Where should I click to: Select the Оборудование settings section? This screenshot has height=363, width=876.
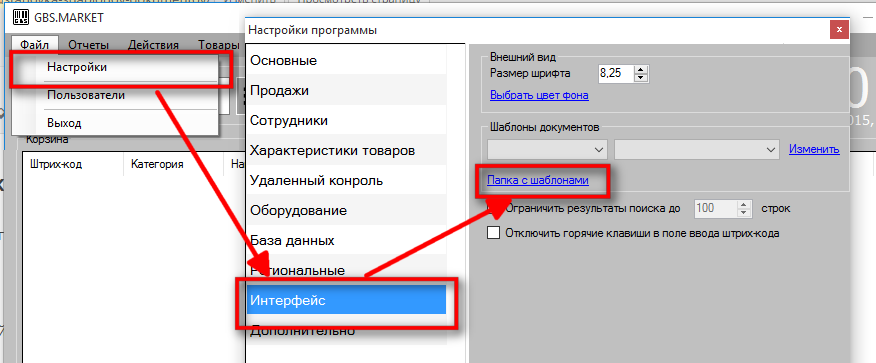point(346,211)
